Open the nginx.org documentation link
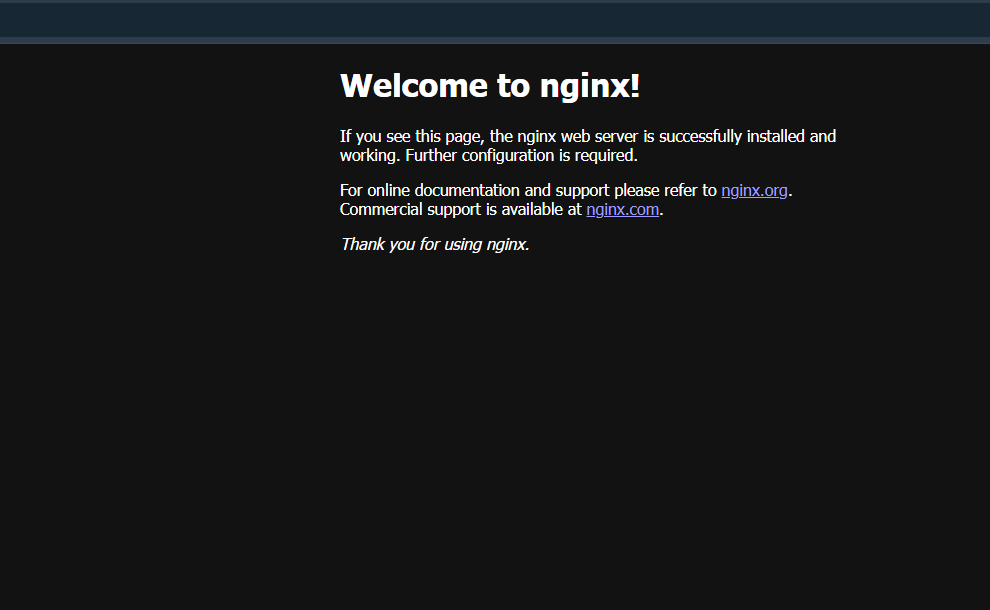The image size is (990, 610). click(x=754, y=190)
